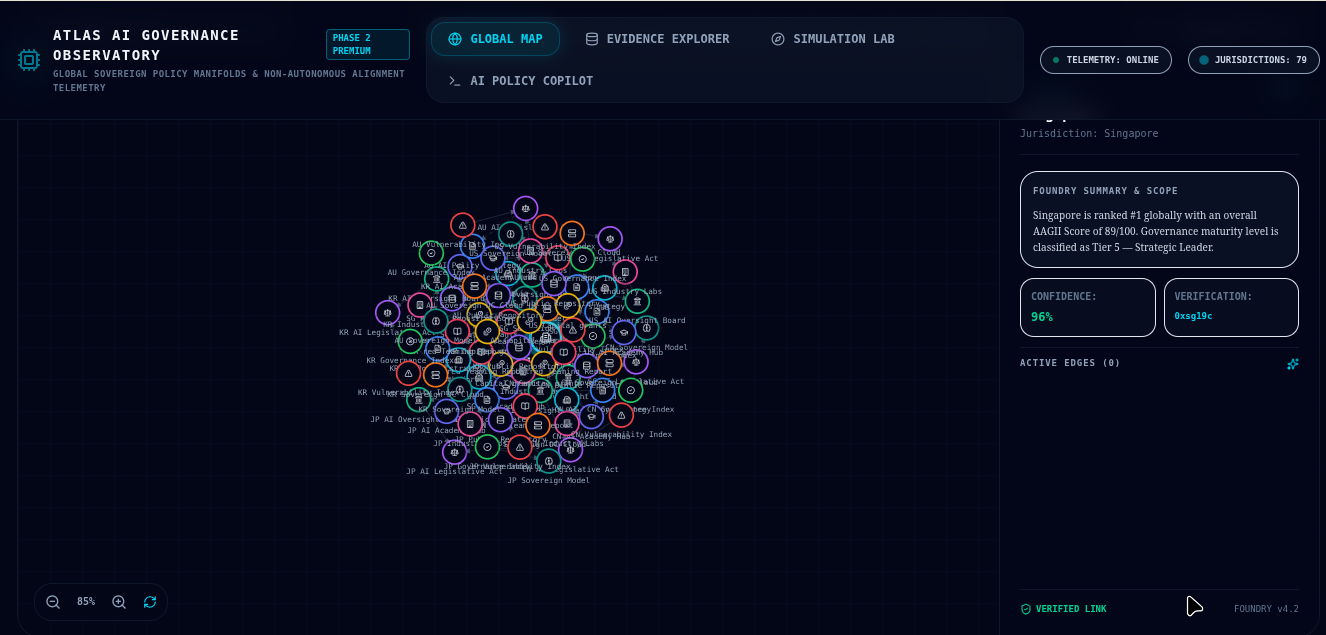Click the Phase 2 Premium badge
The width and height of the screenshot is (1326, 635).
[x=367, y=44]
